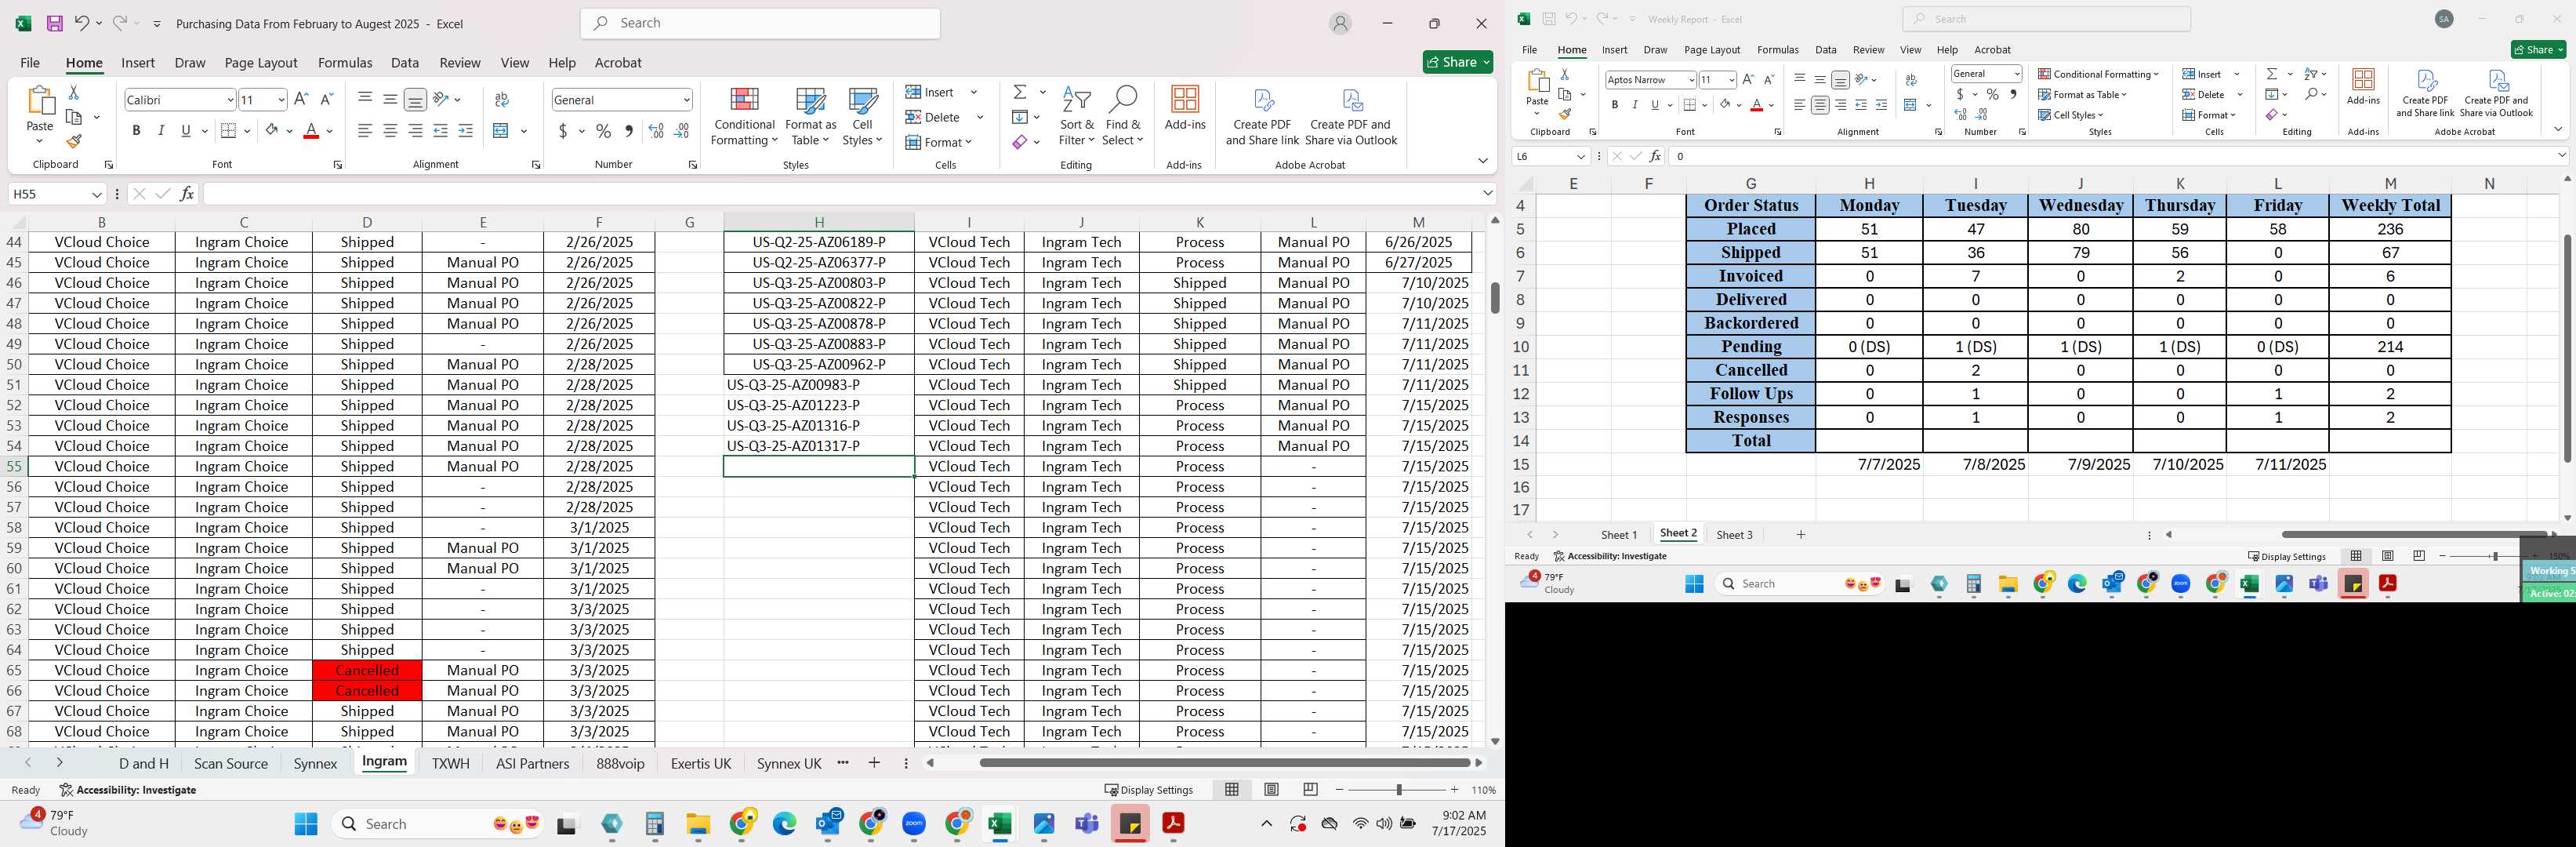Image resolution: width=2576 pixels, height=847 pixels.
Task: Click Insert Function fx in Purchasing Data window
Action: 187,194
